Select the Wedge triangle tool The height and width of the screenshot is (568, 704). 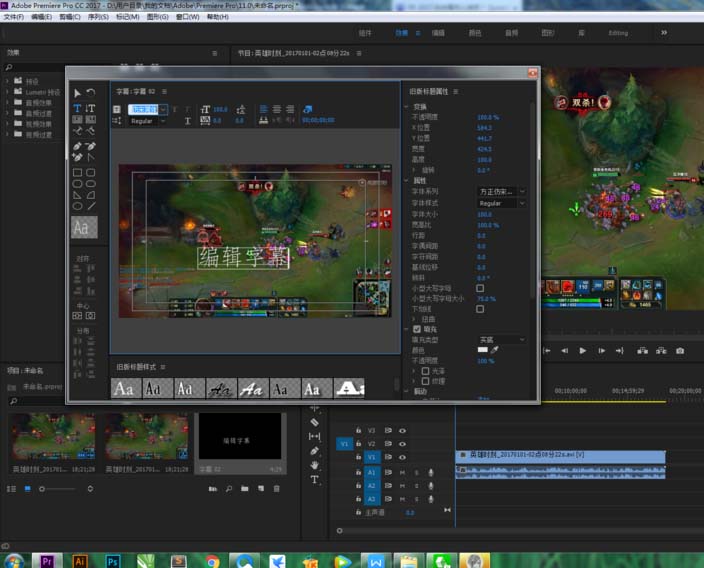[x=77, y=195]
